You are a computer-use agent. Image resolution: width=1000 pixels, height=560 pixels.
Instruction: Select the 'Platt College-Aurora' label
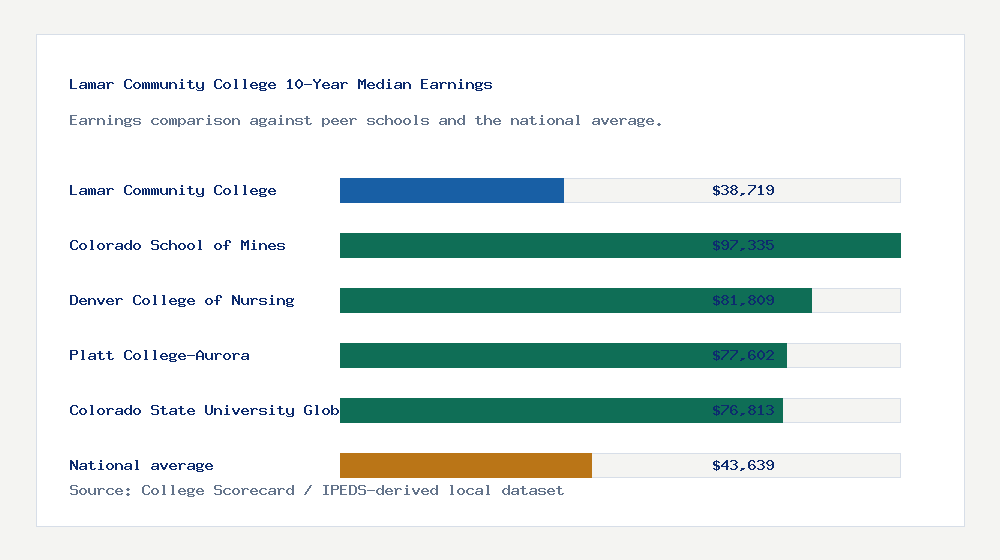tap(159, 355)
